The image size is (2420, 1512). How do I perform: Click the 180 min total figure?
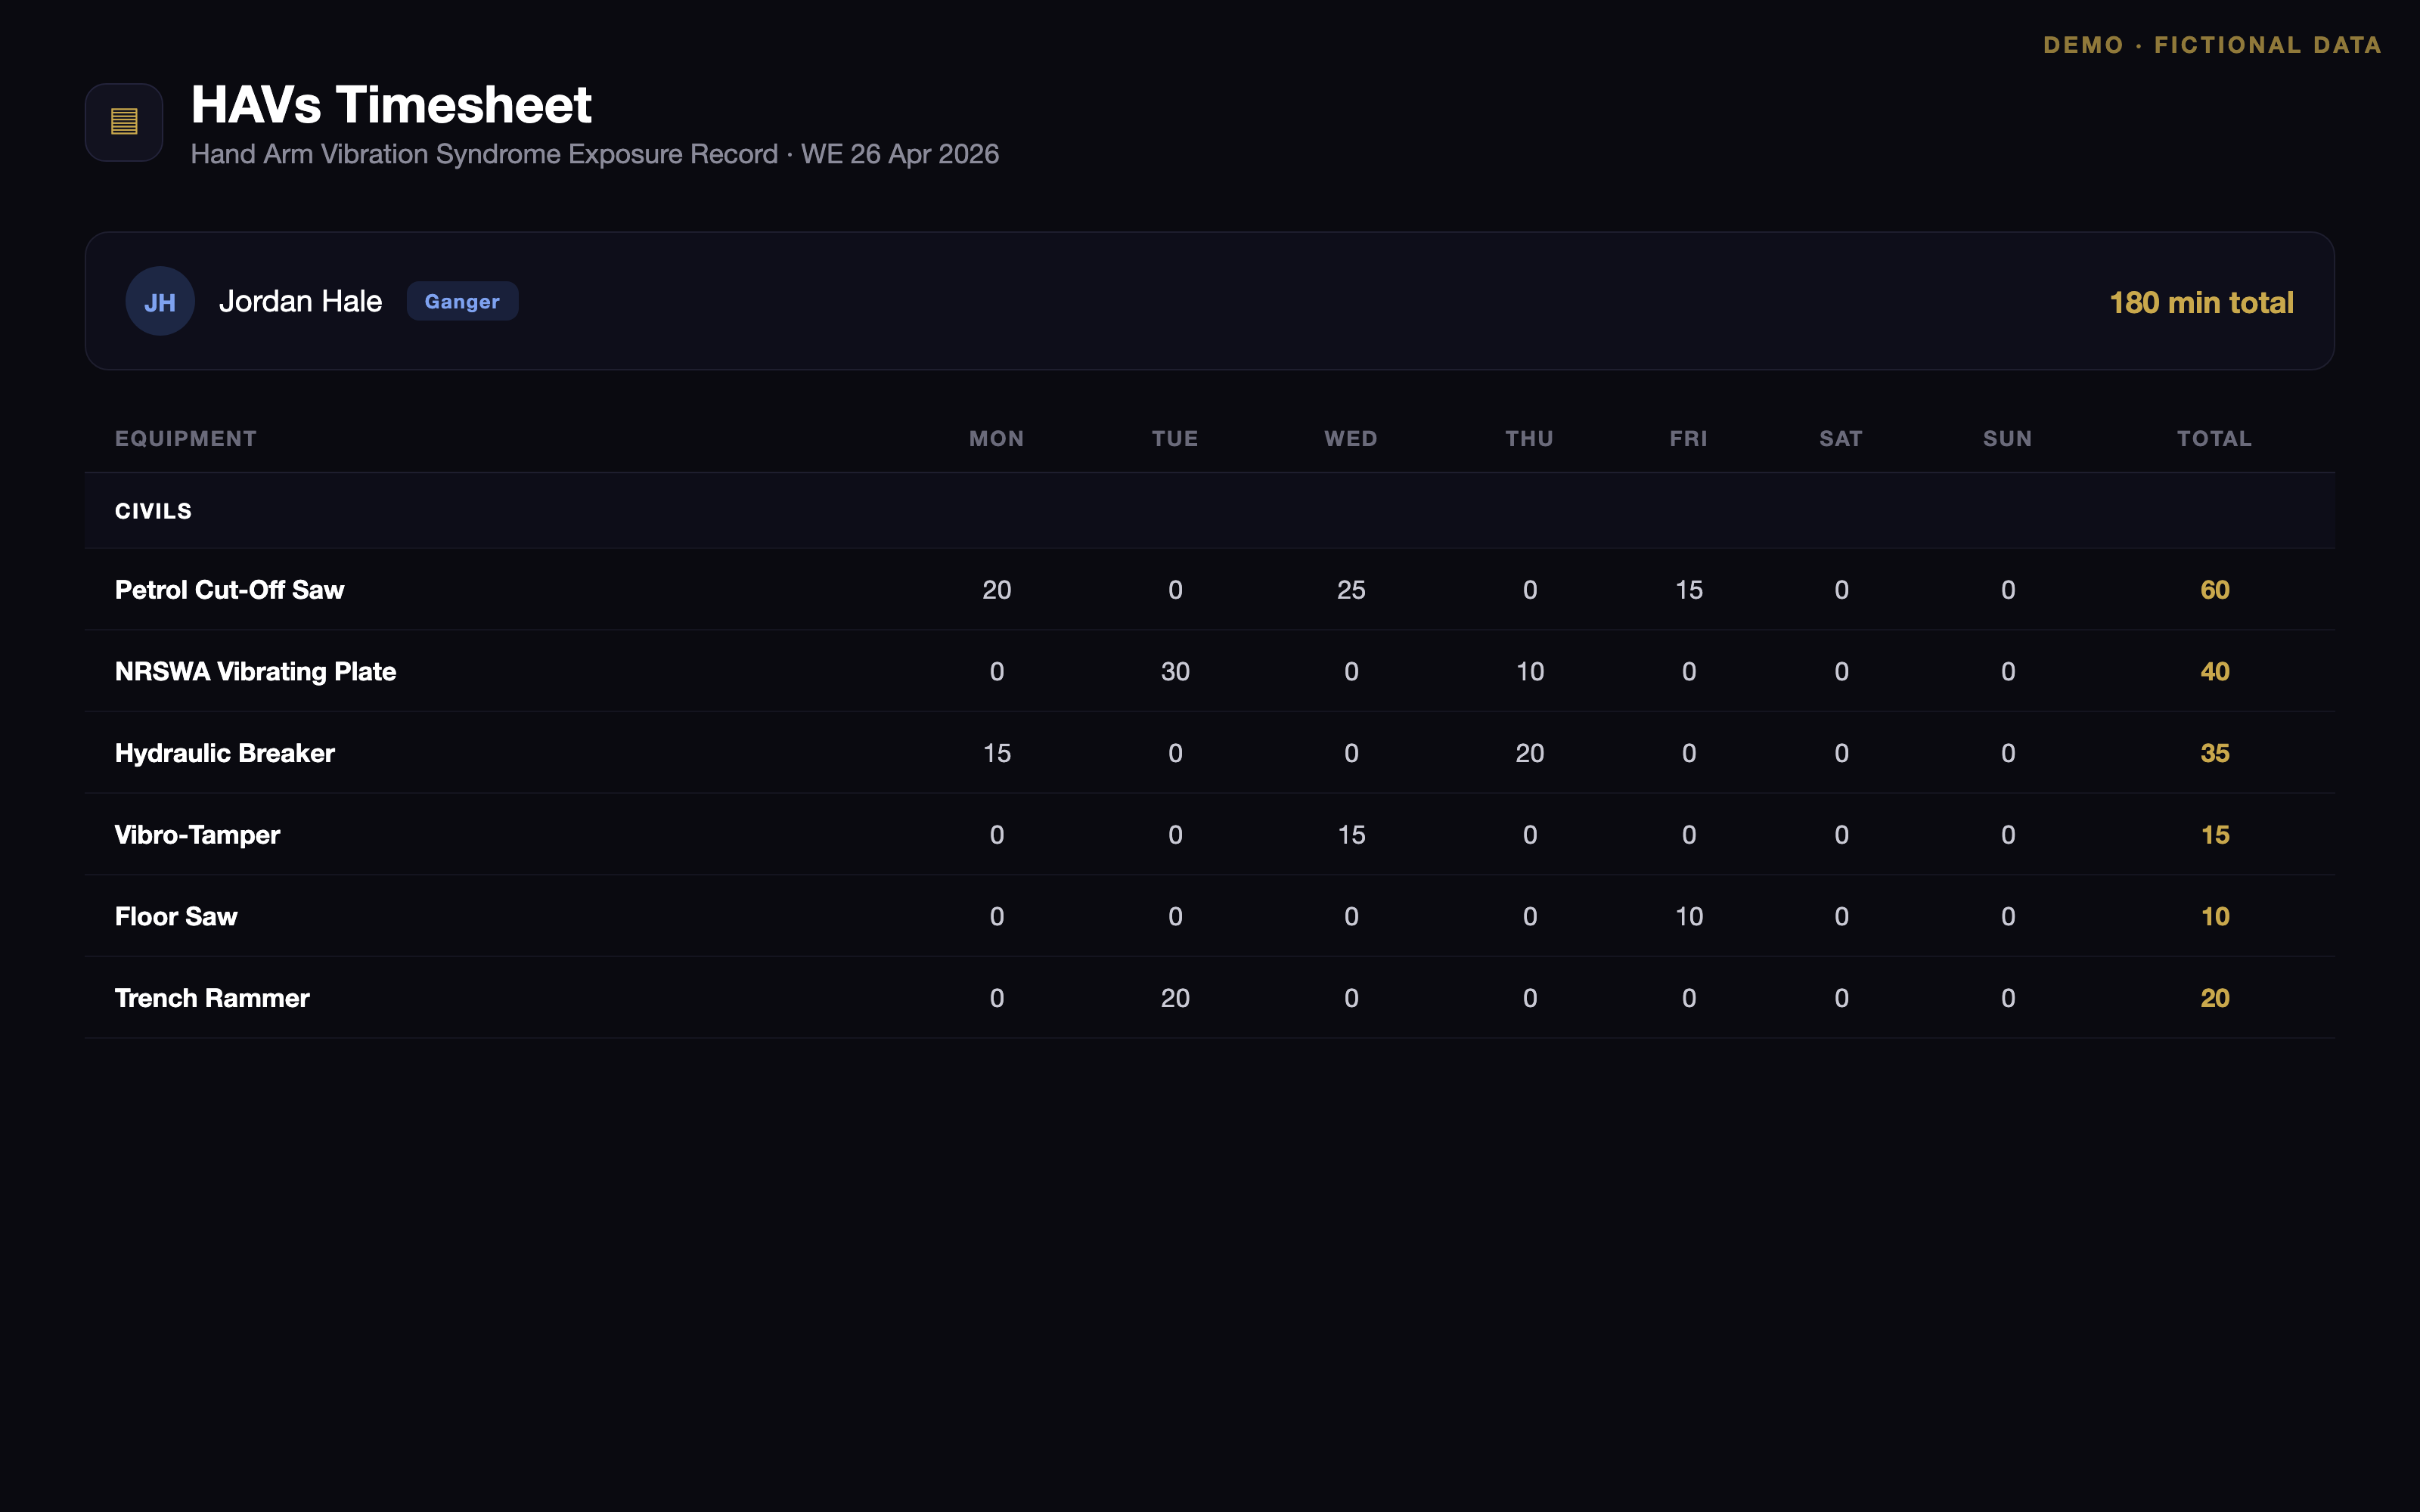2201,302
